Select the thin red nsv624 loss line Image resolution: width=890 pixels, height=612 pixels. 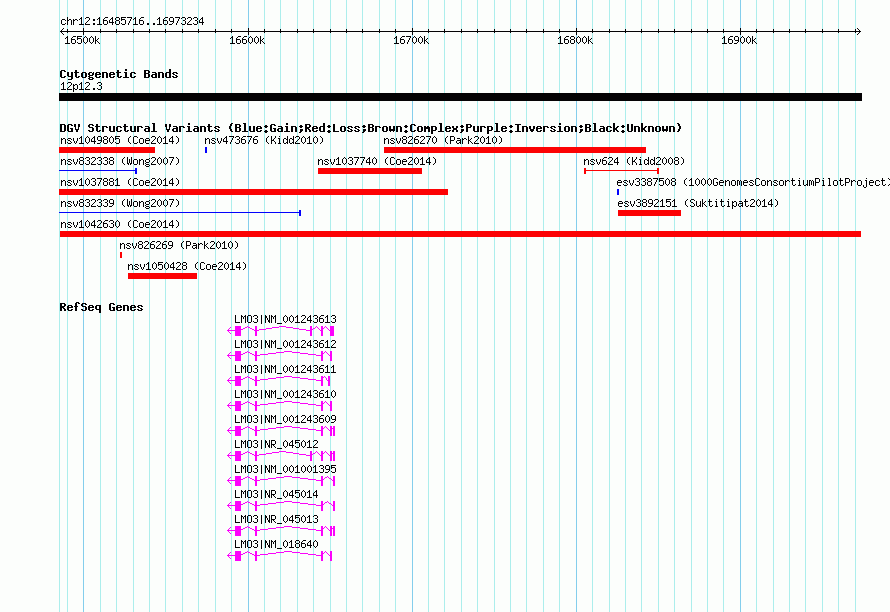622,171
